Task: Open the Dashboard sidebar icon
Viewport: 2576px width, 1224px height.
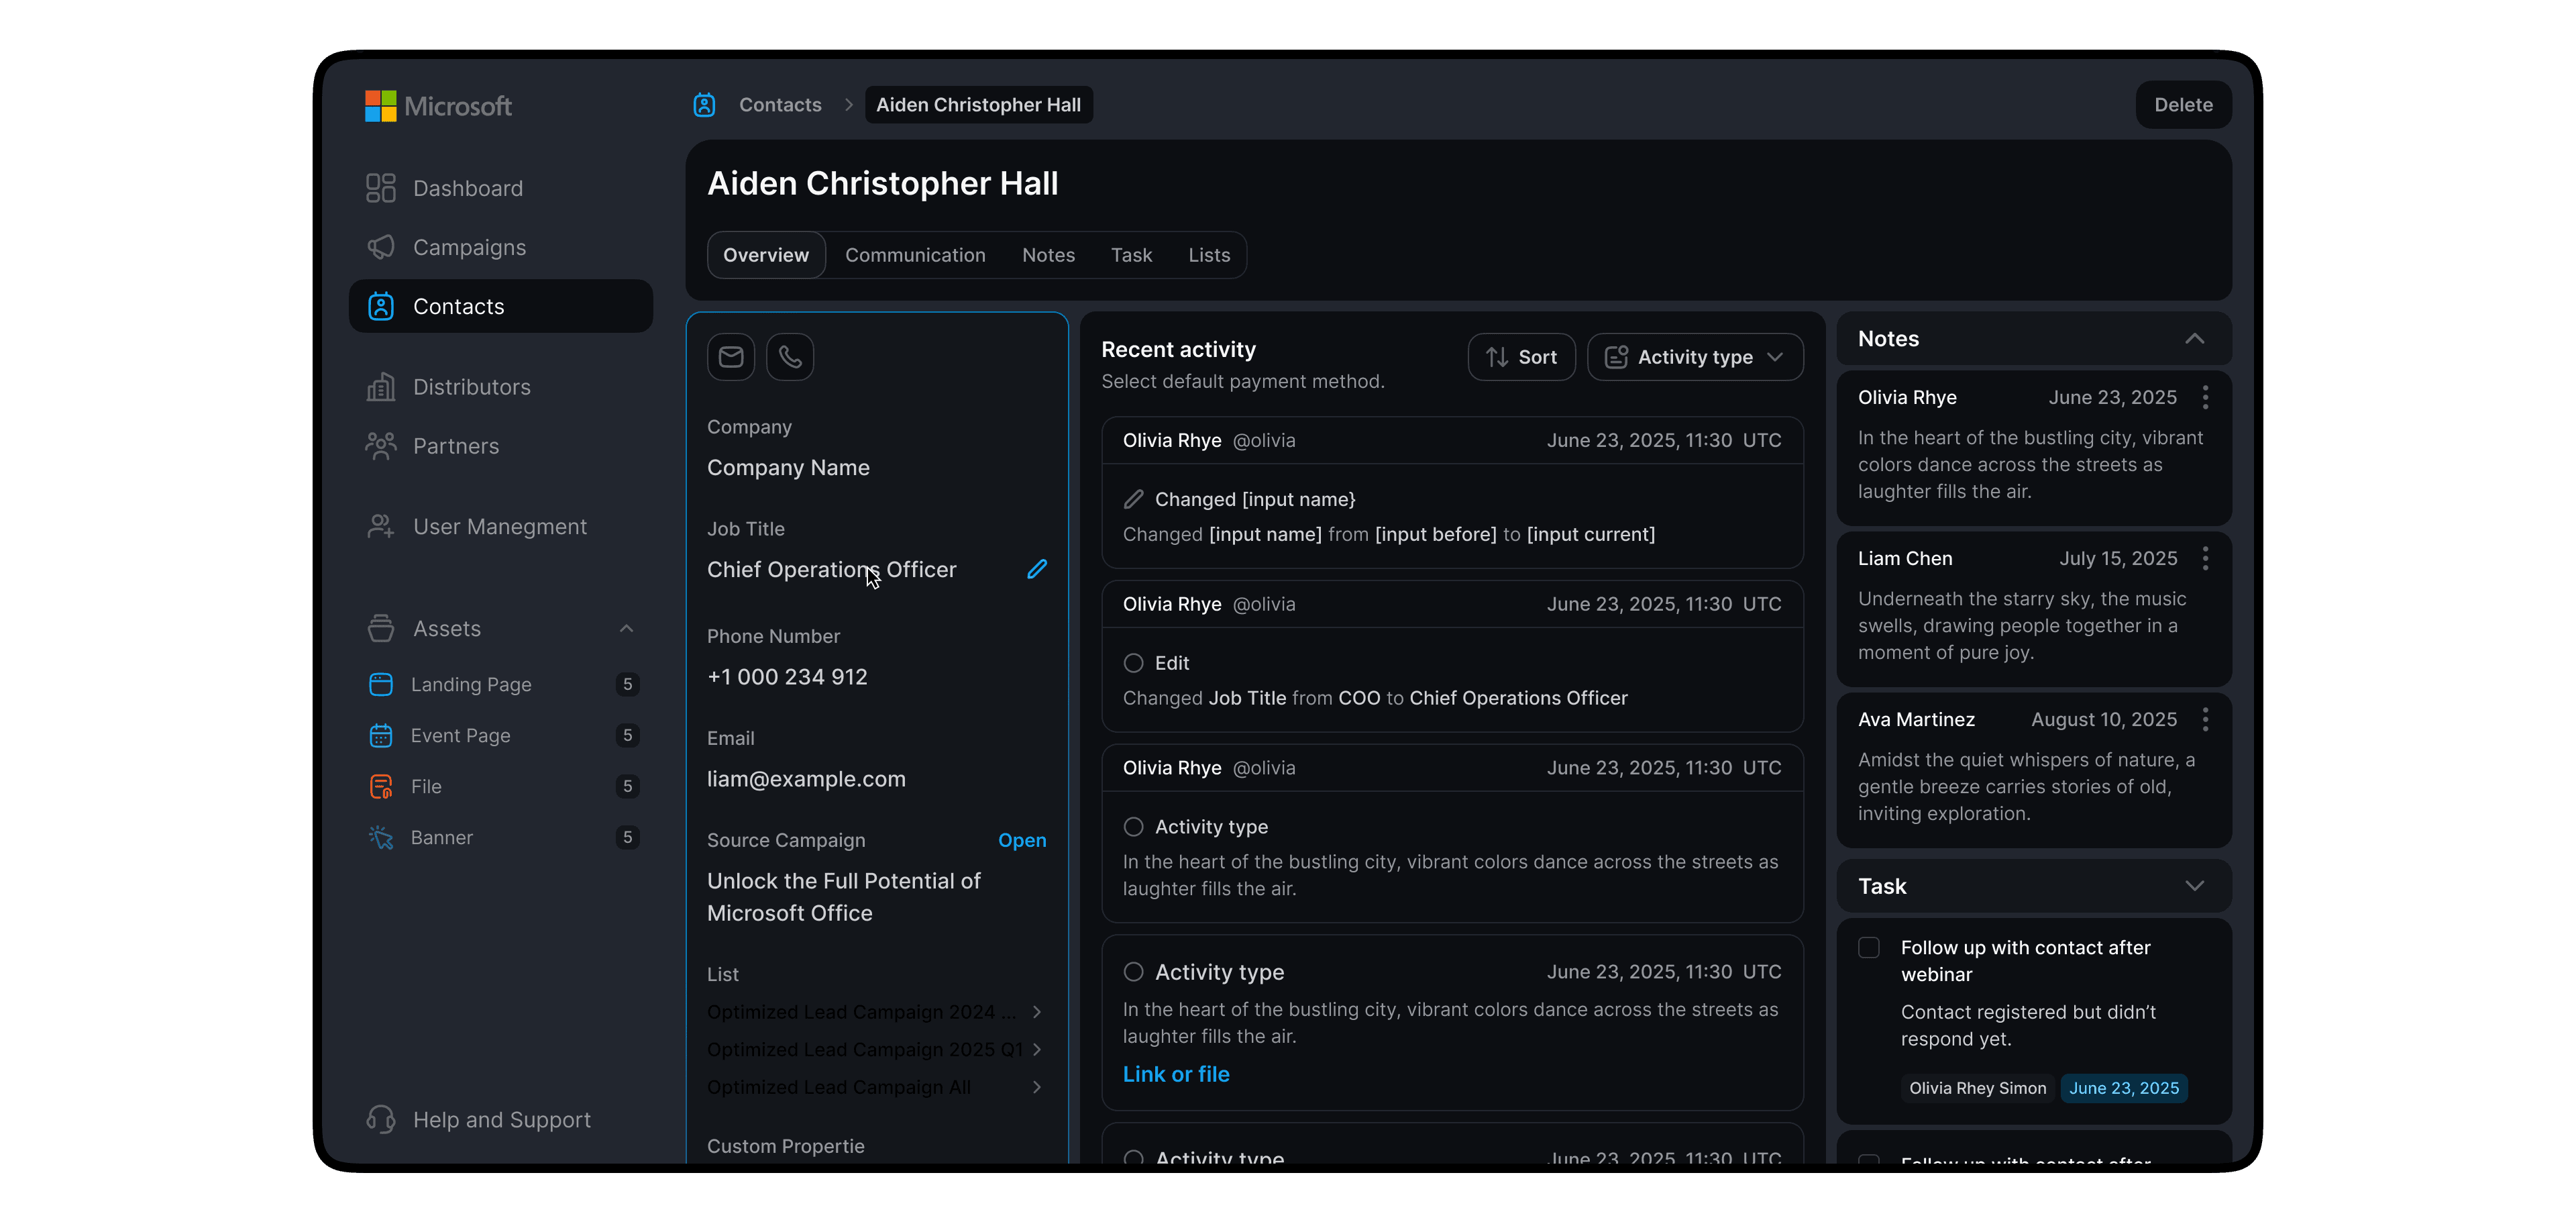Action: click(380, 188)
